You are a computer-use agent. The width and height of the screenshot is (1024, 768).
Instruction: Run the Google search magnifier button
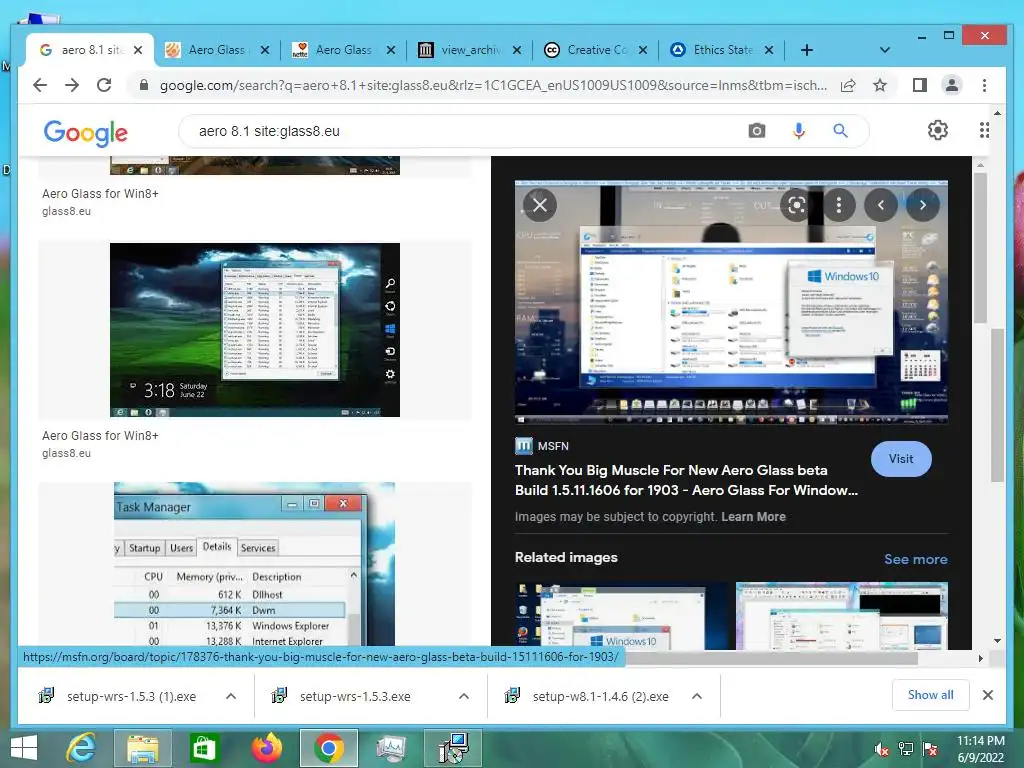pos(840,131)
